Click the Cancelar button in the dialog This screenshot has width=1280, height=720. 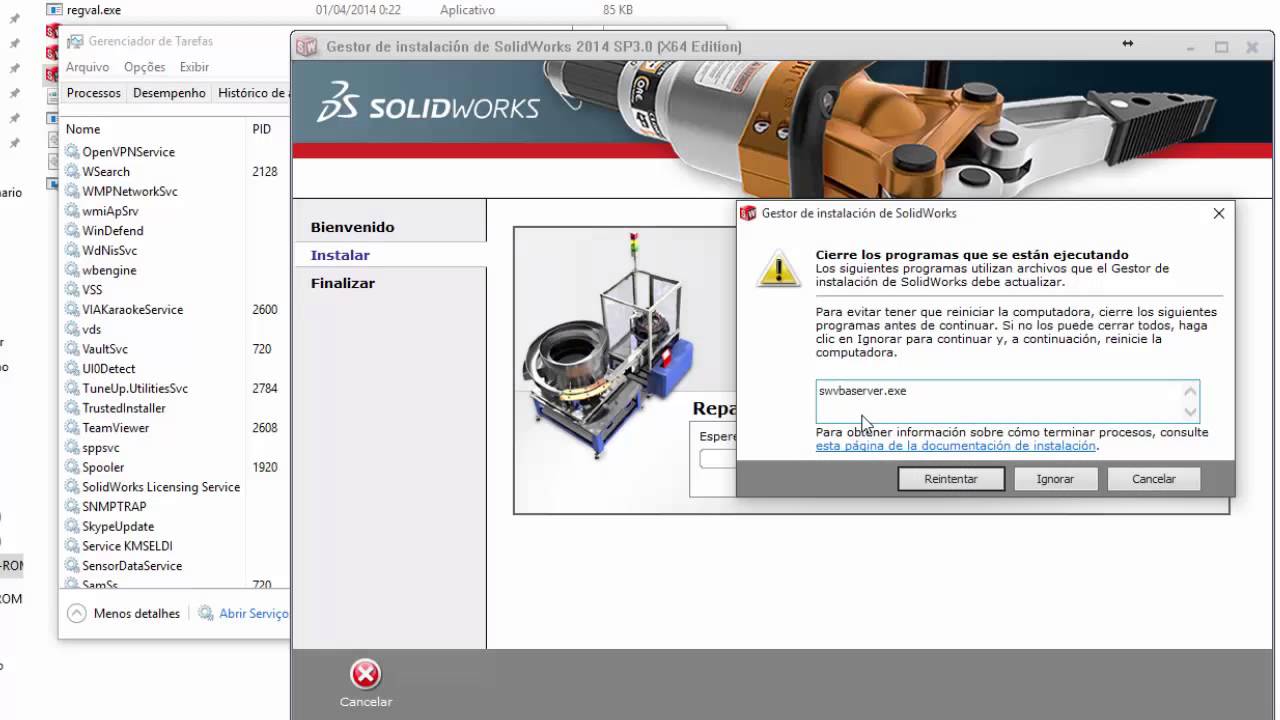pos(1153,479)
